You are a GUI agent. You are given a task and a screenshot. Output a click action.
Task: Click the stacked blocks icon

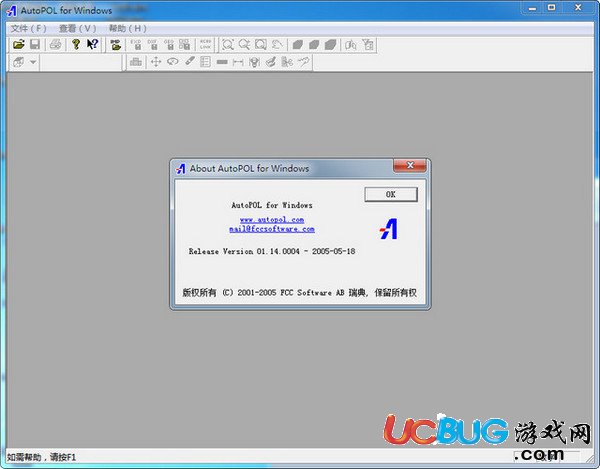tap(136, 62)
